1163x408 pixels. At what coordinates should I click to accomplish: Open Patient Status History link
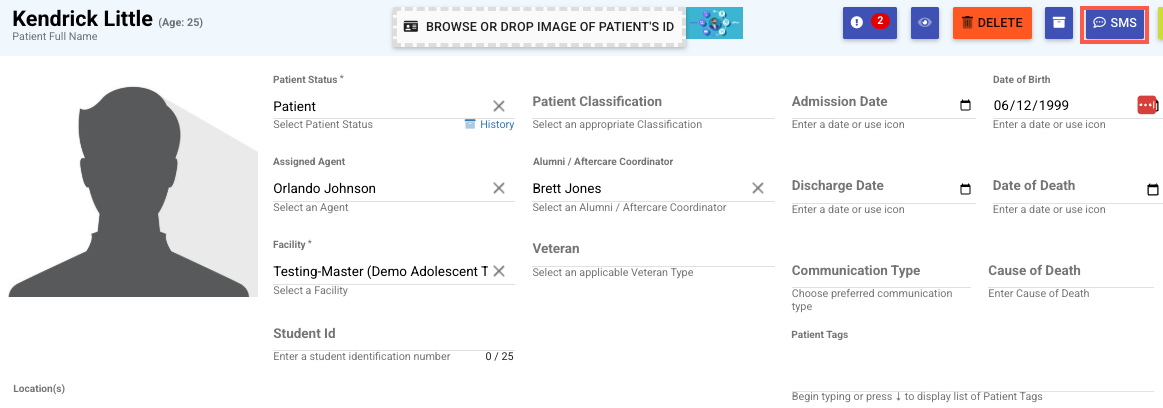tap(490, 125)
